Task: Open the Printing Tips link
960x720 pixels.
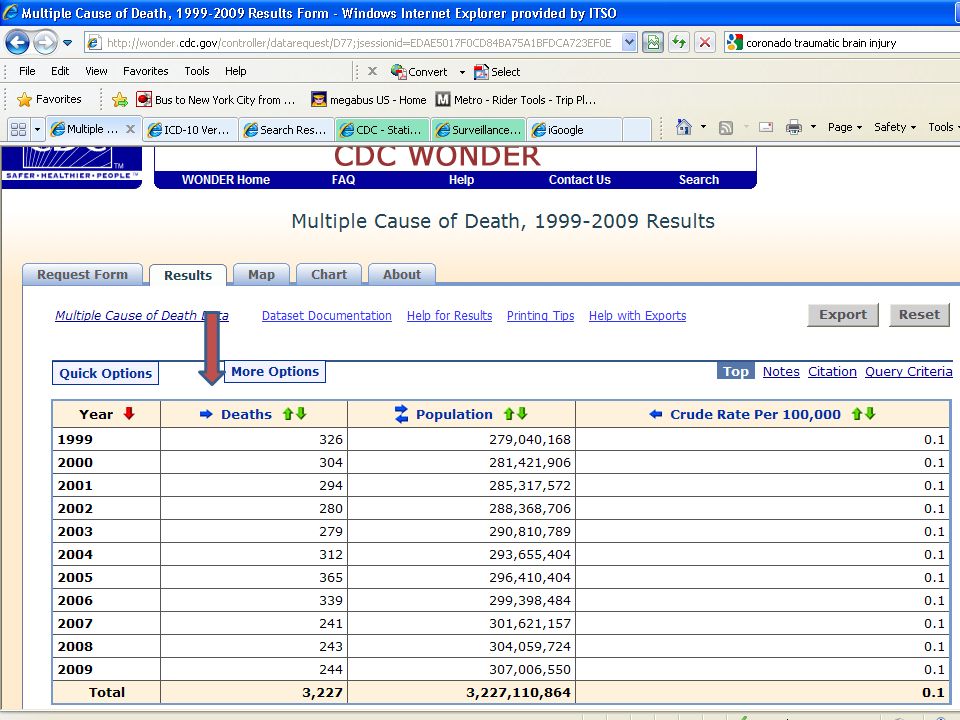Action: [541, 316]
